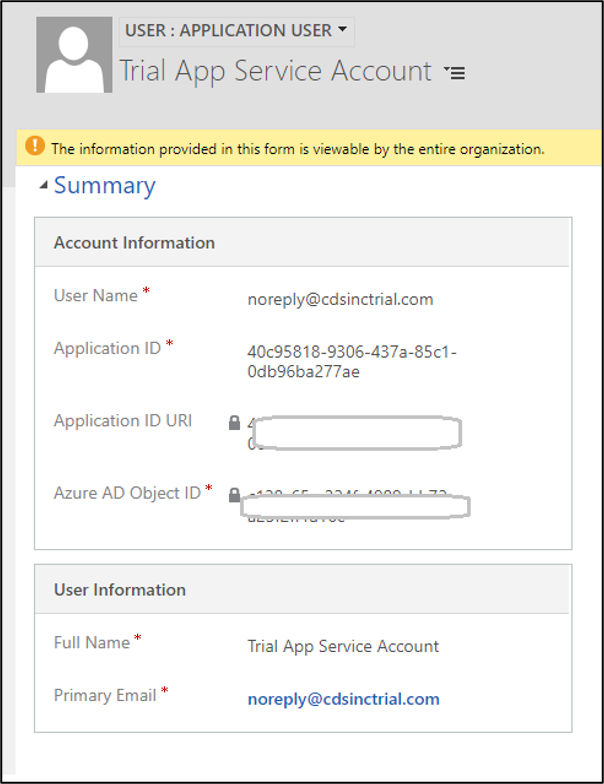Click the user profile avatar image
The width and height of the screenshot is (604, 784).
pyautogui.click(x=74, y=54)
